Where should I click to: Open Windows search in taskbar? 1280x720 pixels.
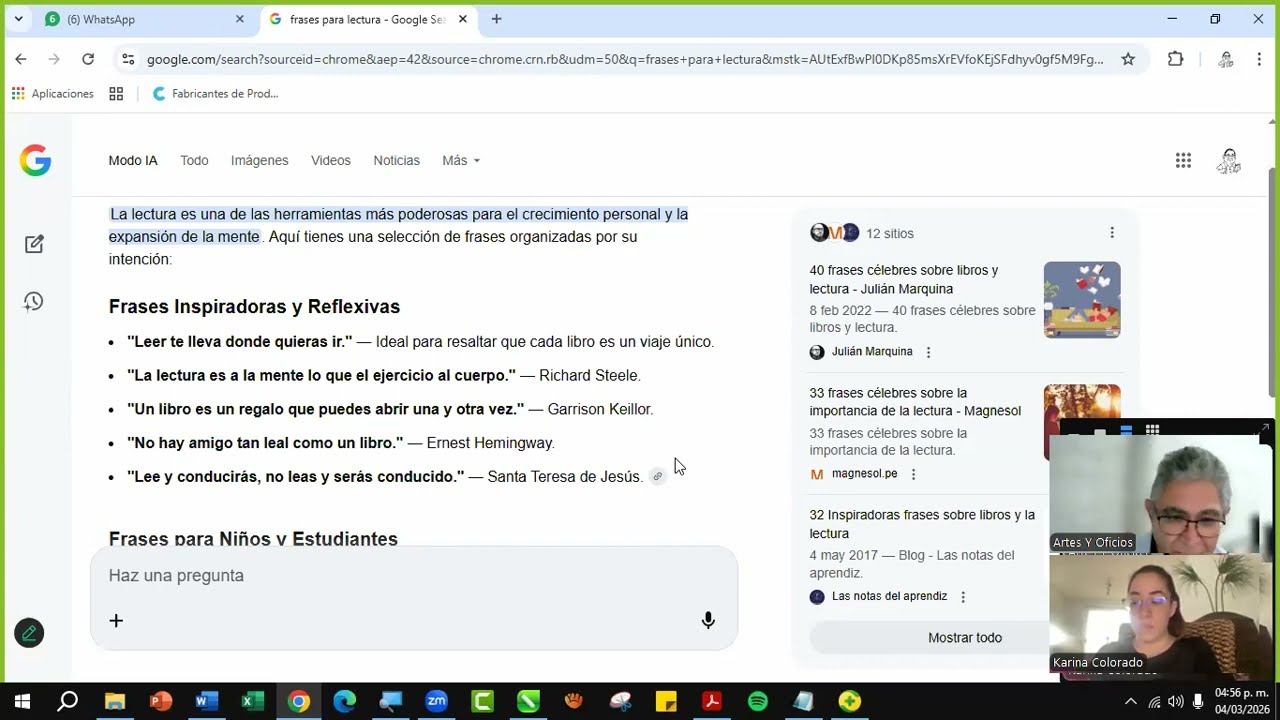tap(68, 701)
